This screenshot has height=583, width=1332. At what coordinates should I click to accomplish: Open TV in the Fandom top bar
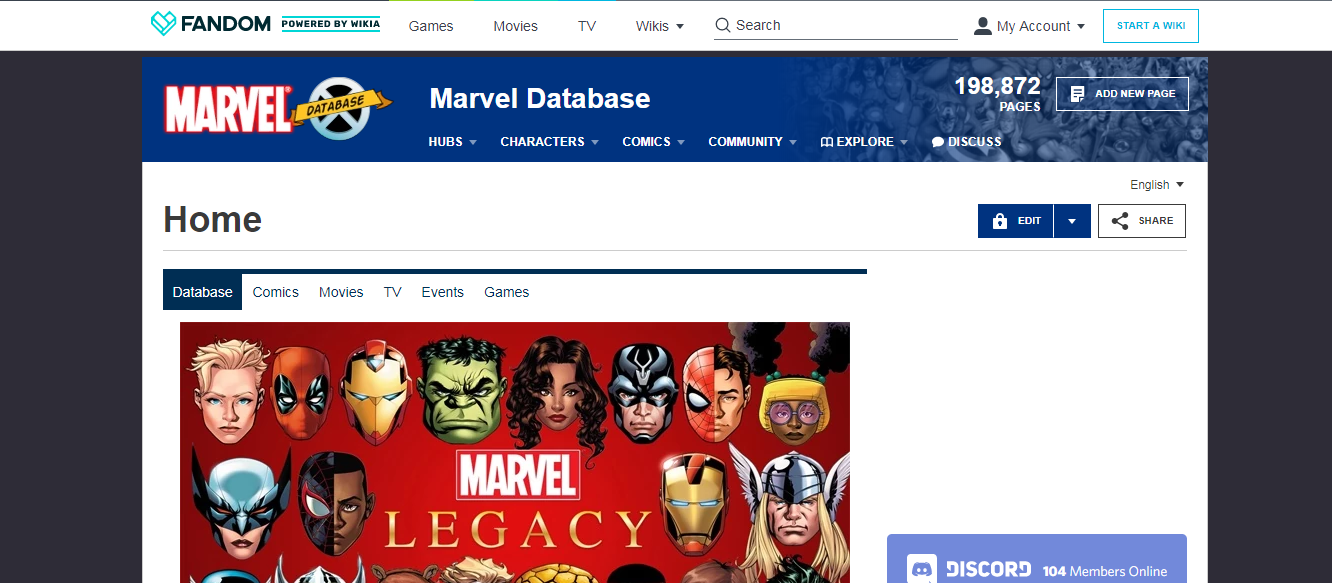[x=587, y=26]
